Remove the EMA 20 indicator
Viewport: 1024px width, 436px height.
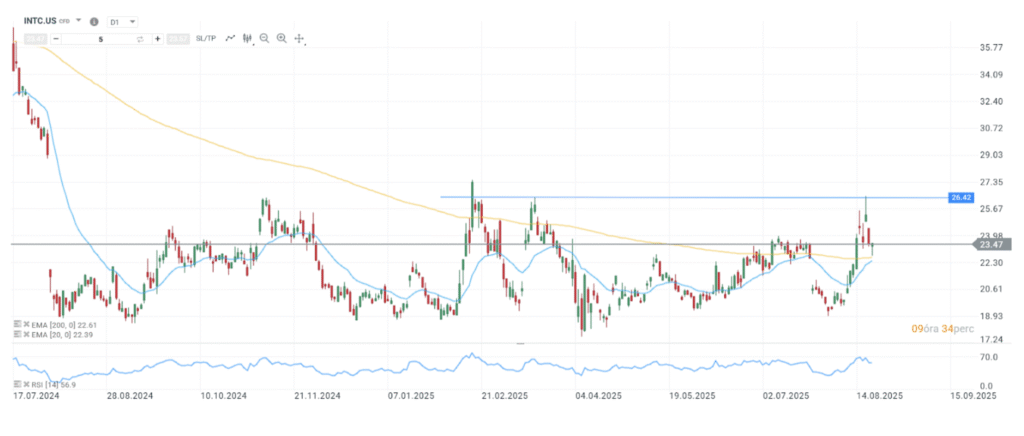(24, 335)
